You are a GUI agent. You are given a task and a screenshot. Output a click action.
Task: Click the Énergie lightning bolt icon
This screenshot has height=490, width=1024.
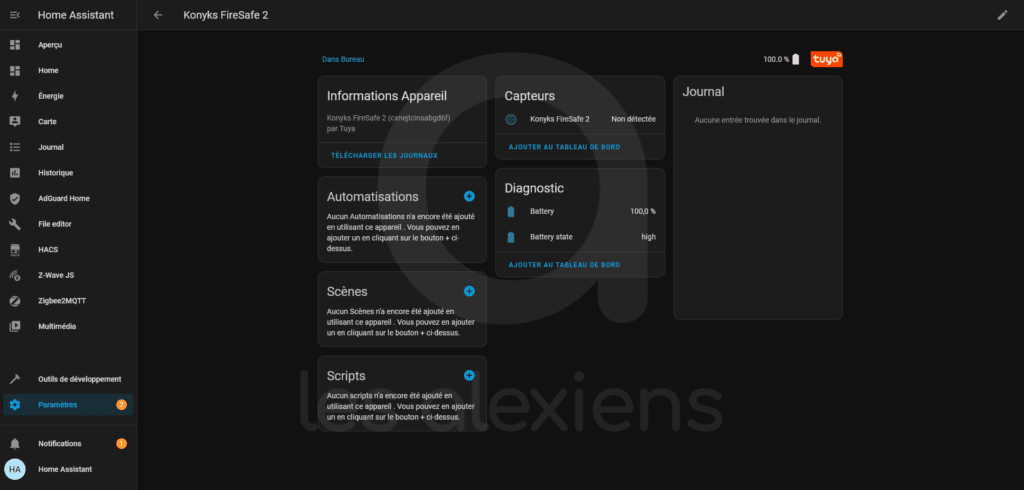pos(15,96)
